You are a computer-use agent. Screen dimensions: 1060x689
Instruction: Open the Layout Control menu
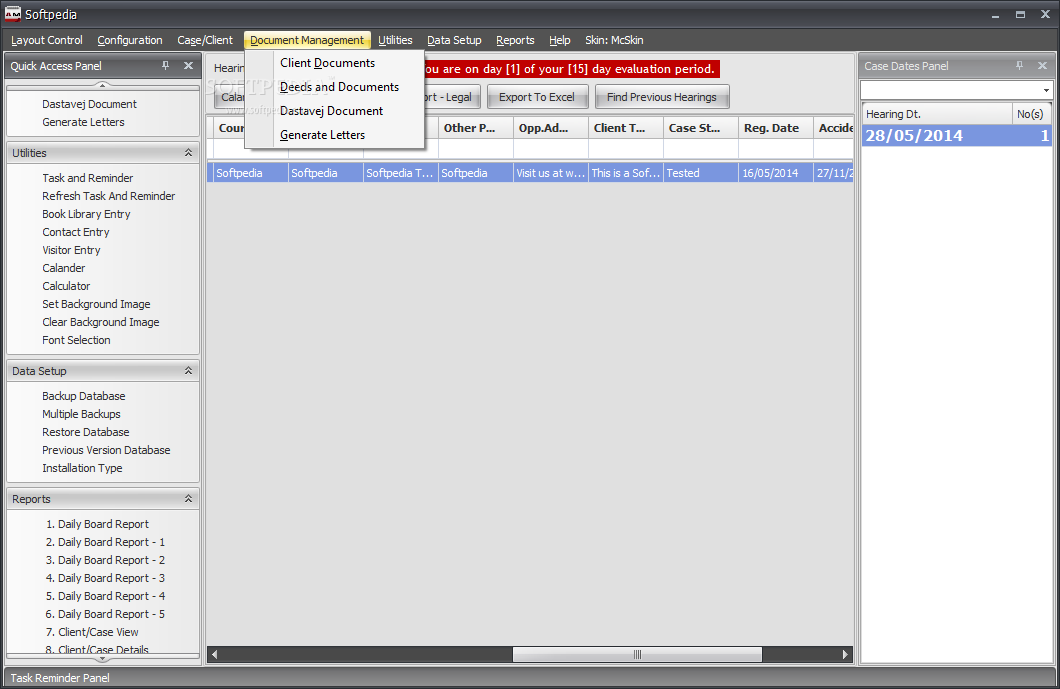[47, 40]
